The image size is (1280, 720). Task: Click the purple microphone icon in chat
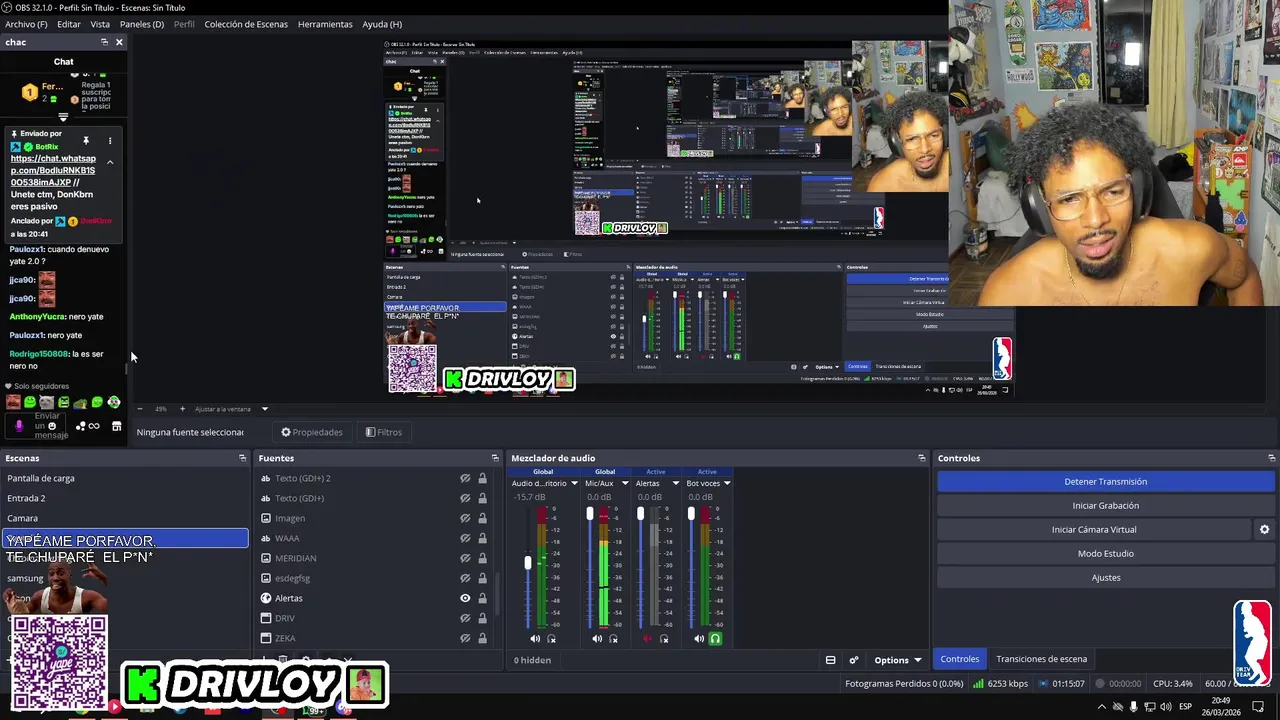tap(19, 426)
